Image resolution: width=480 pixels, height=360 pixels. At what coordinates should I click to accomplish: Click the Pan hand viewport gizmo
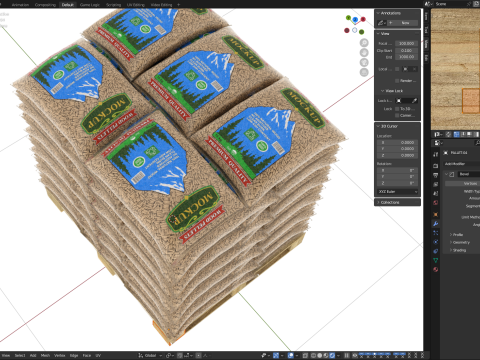(x=364, y=53)
